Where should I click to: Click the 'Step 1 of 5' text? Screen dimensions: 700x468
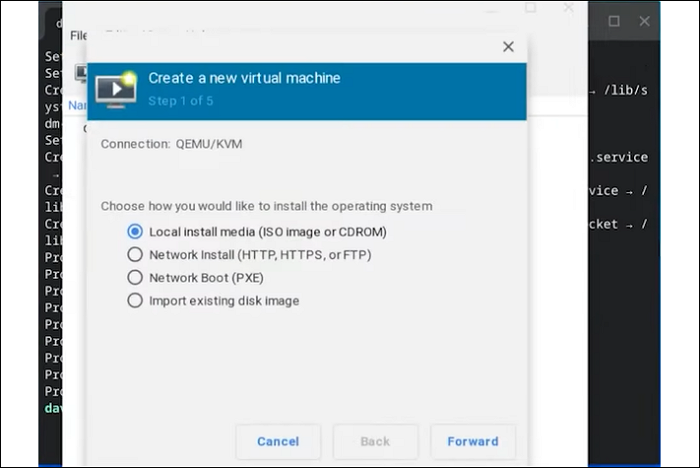(180, 101)
